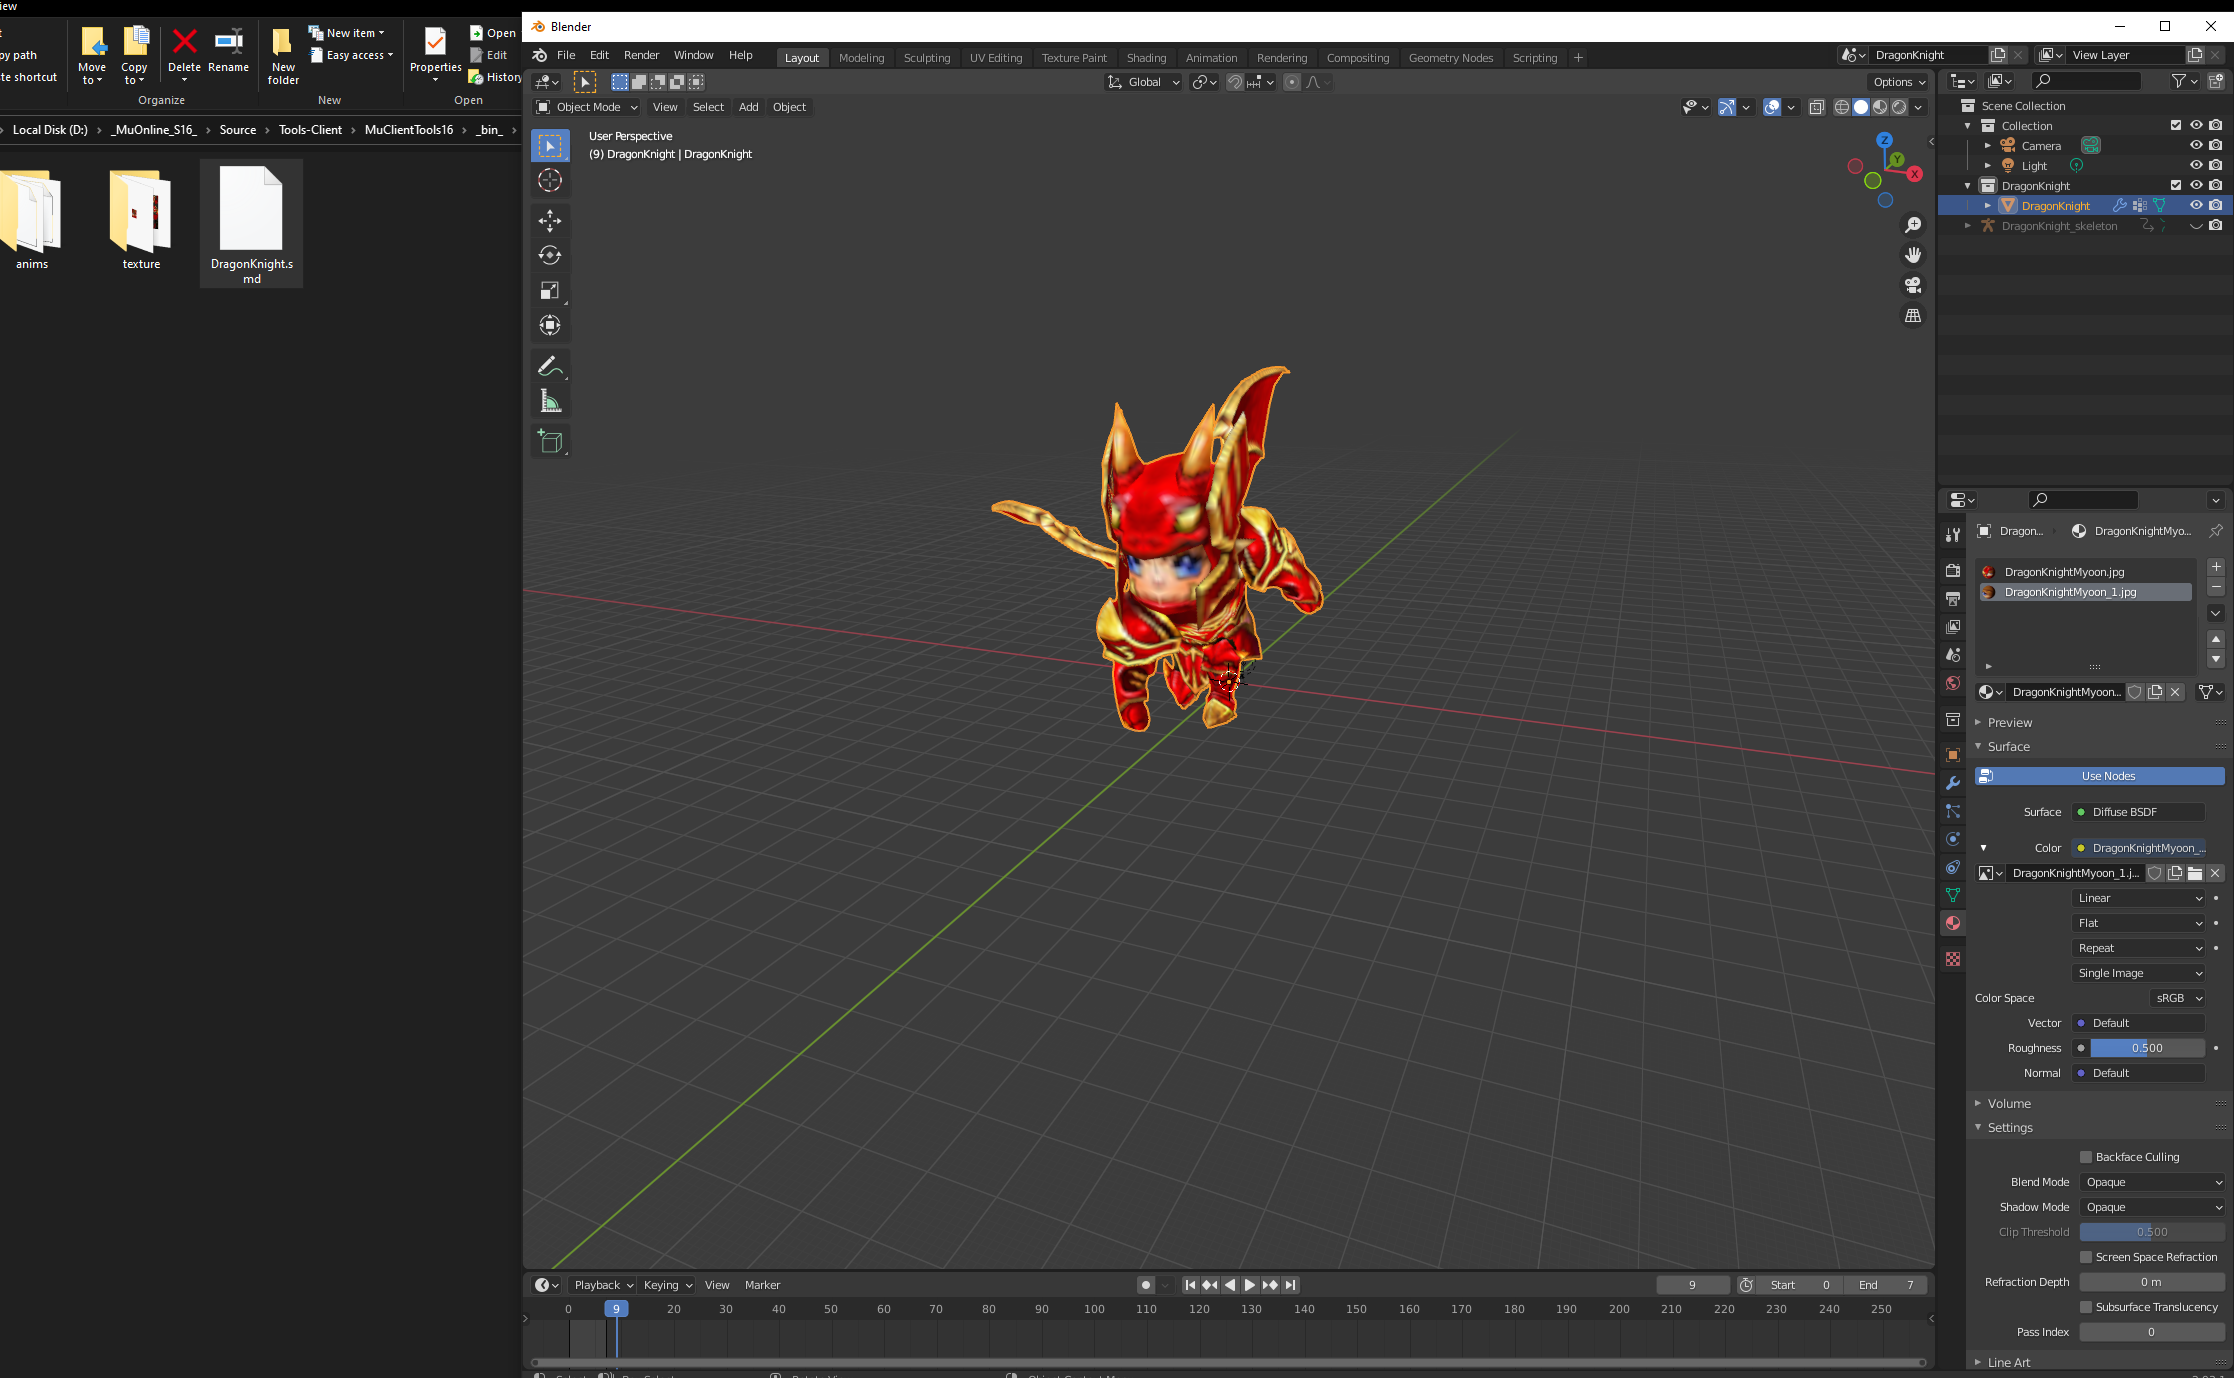
Task: Adjust the Roughness slider
Action: tap(2147, 1049)
